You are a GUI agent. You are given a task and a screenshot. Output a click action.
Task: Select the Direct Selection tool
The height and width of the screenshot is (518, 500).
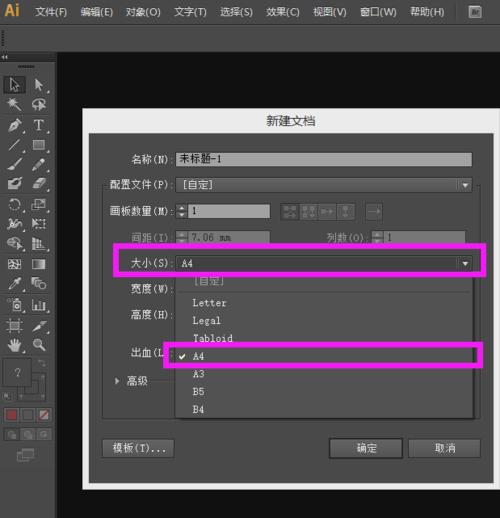[x=39, y=85]
